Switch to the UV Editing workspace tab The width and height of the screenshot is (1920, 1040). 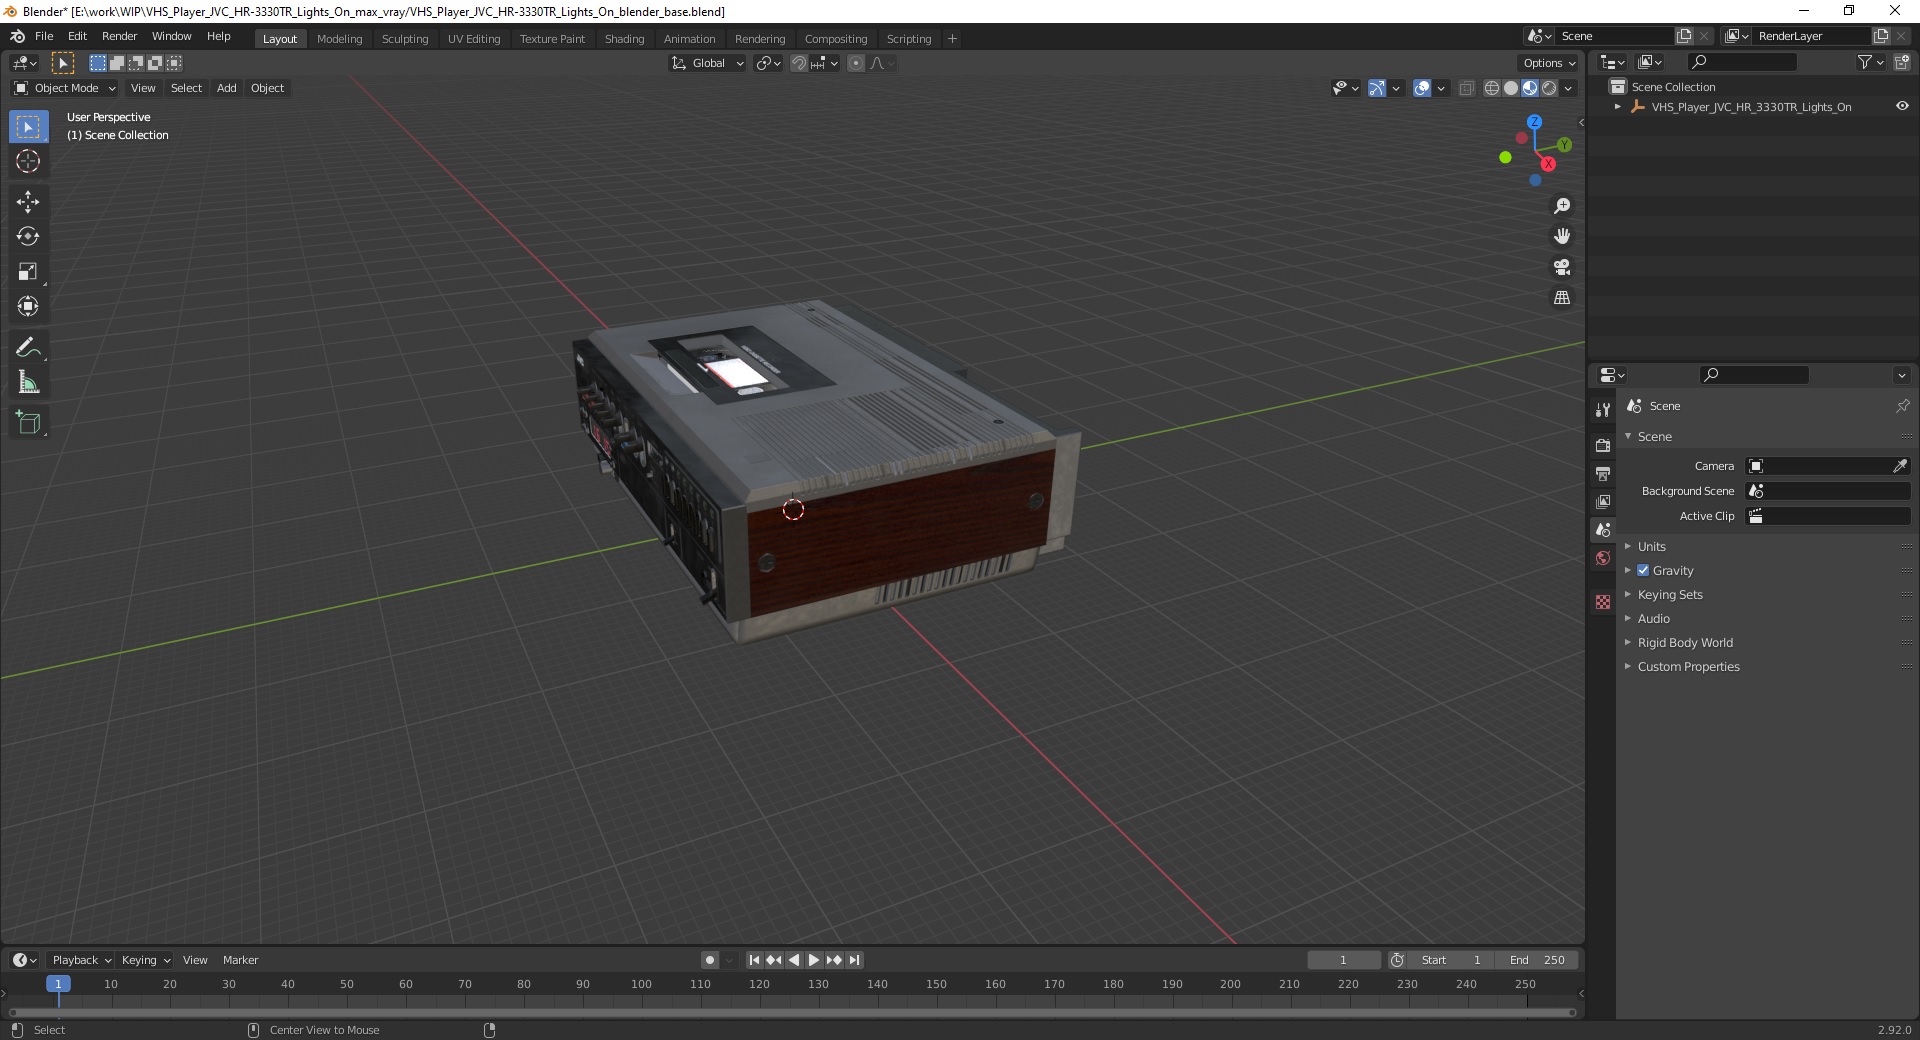pyautogui.click(x=474, y=39)
